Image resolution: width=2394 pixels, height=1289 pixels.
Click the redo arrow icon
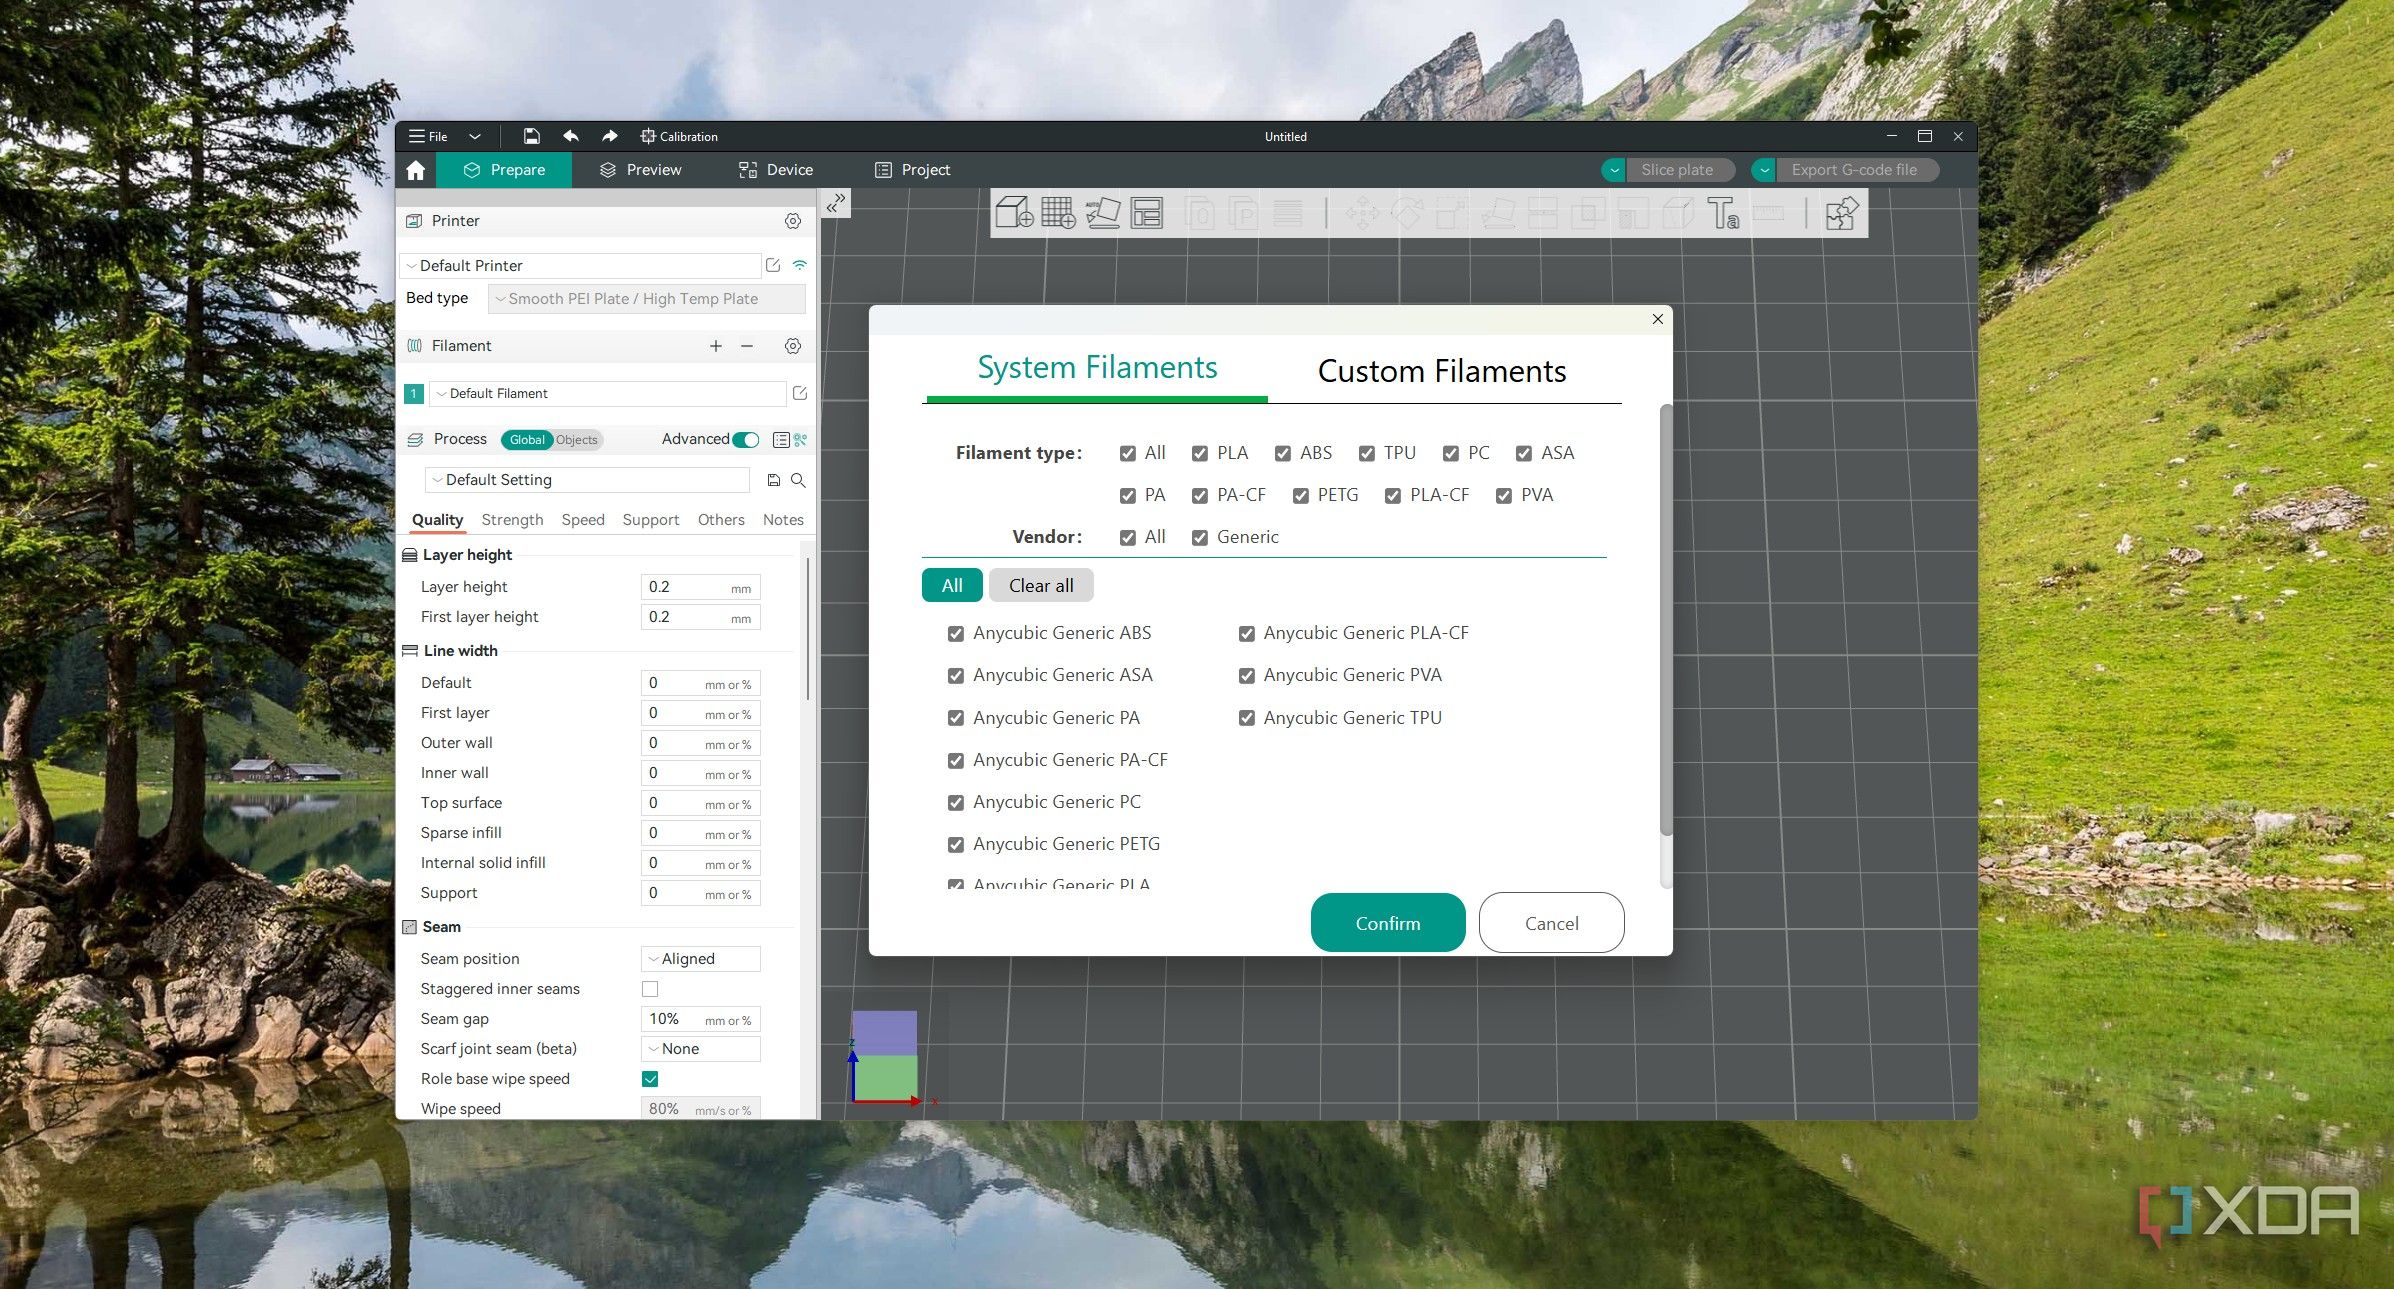(610, 136)
